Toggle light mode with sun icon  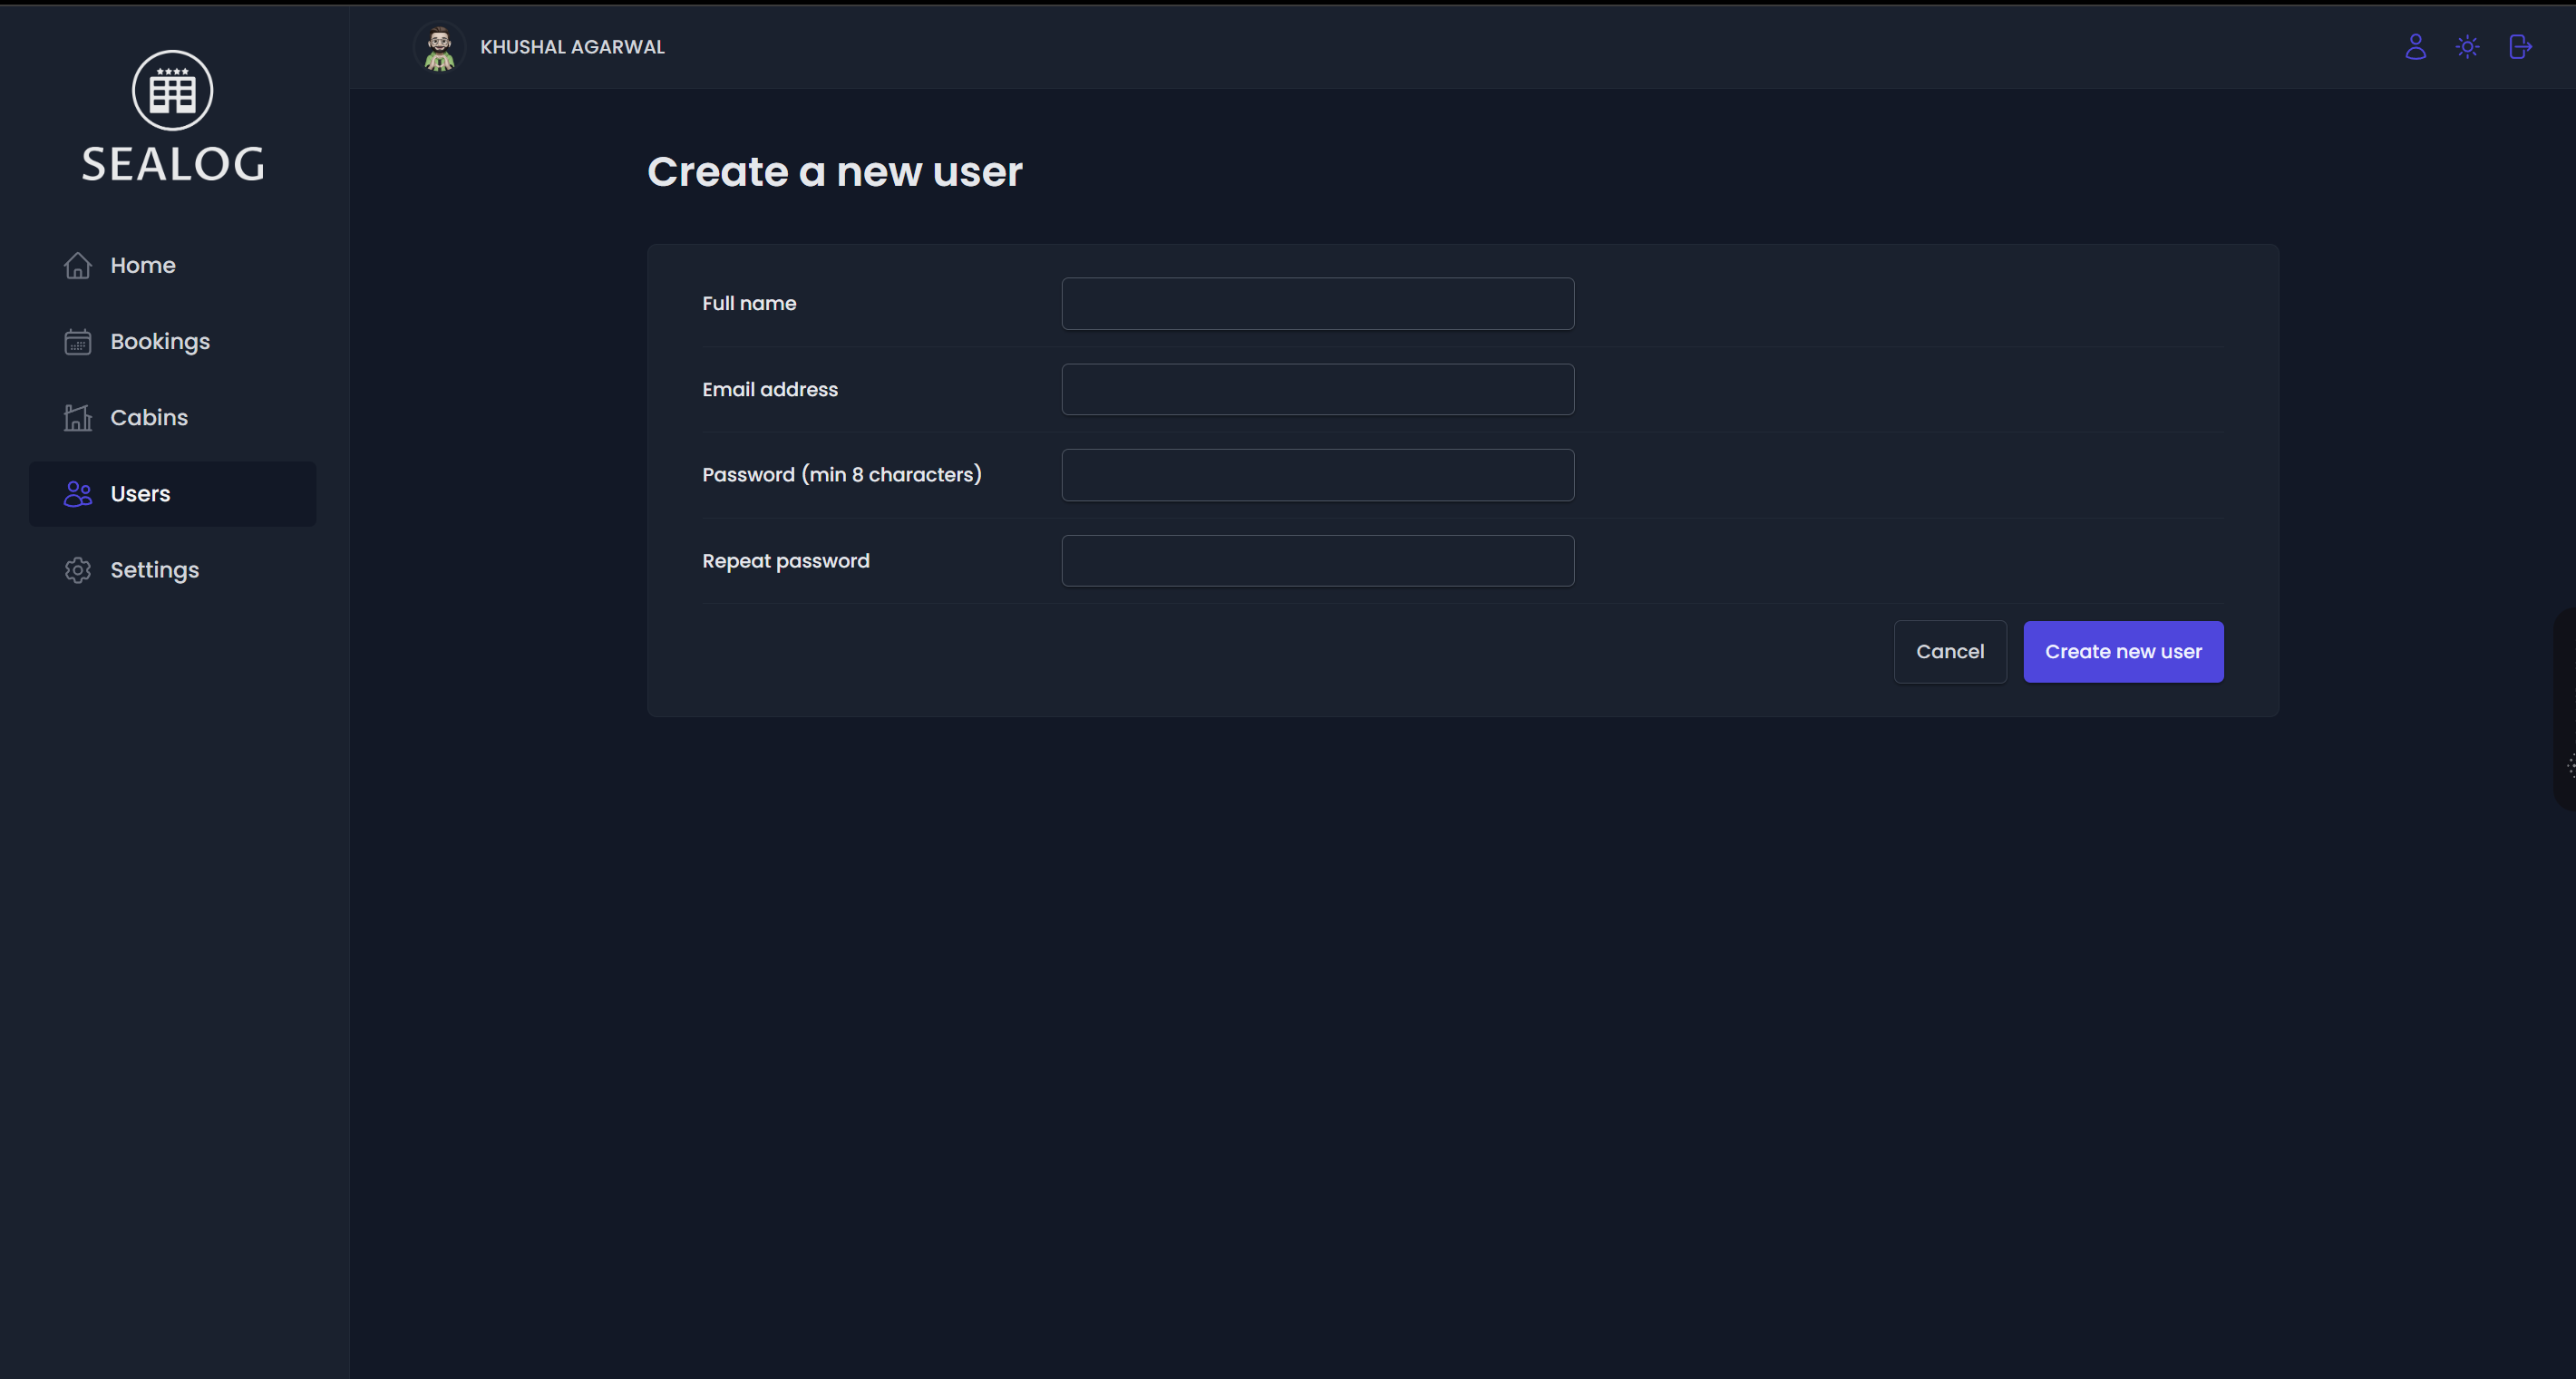pyautogui.click(x=2467, y=47)
